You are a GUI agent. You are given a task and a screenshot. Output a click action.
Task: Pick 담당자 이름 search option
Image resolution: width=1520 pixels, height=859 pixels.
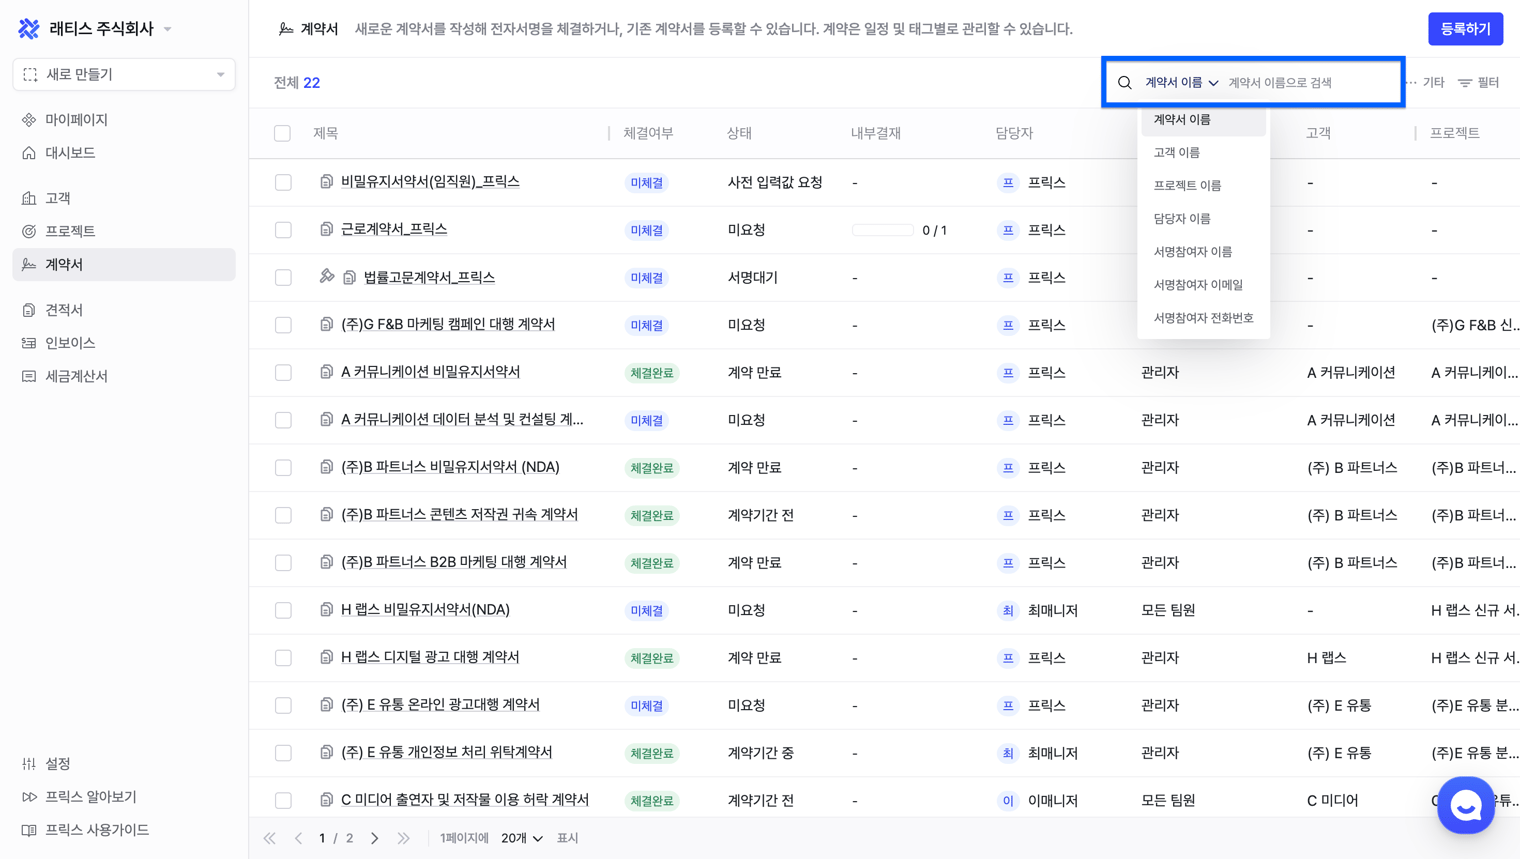click(x=1203, y=219)
